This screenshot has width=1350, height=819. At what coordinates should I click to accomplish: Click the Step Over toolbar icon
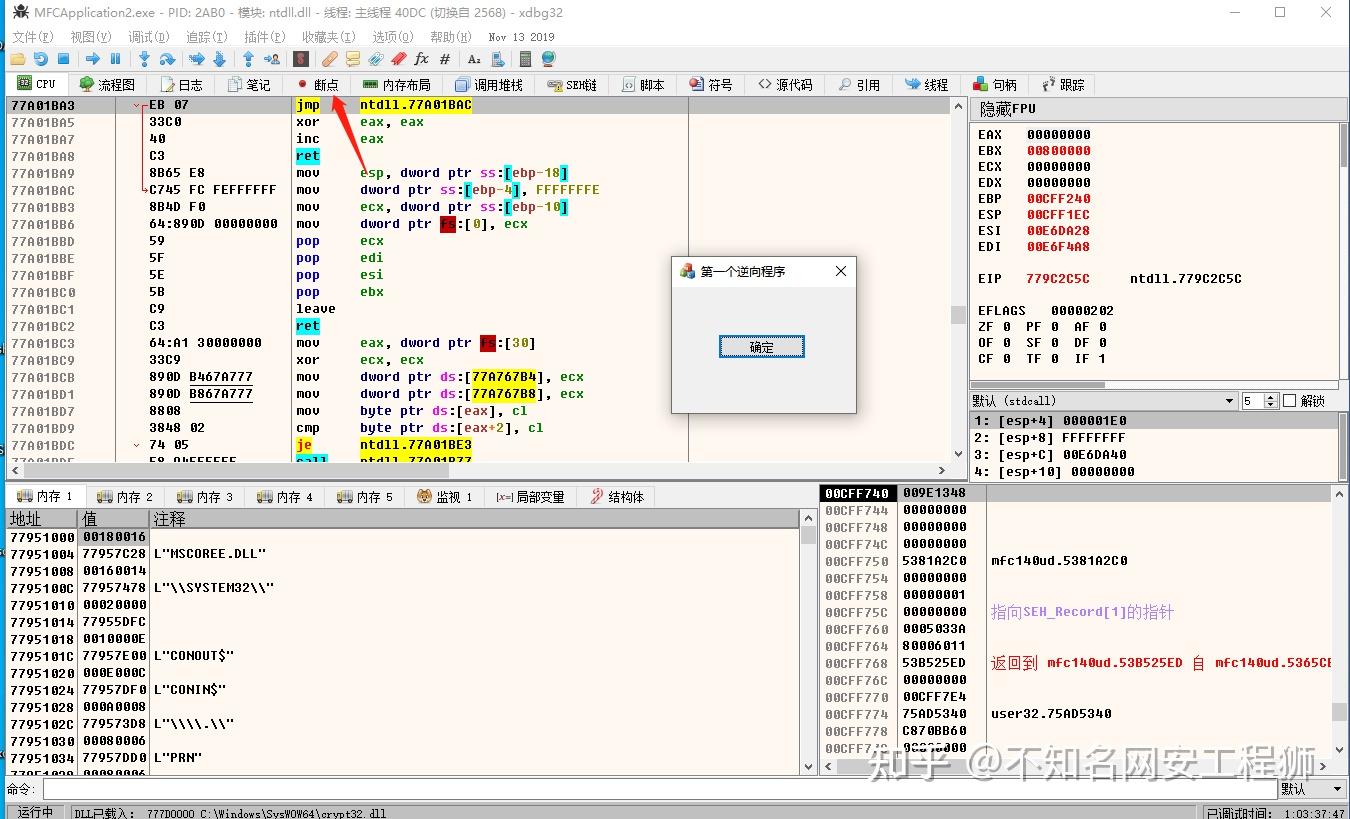167,60
